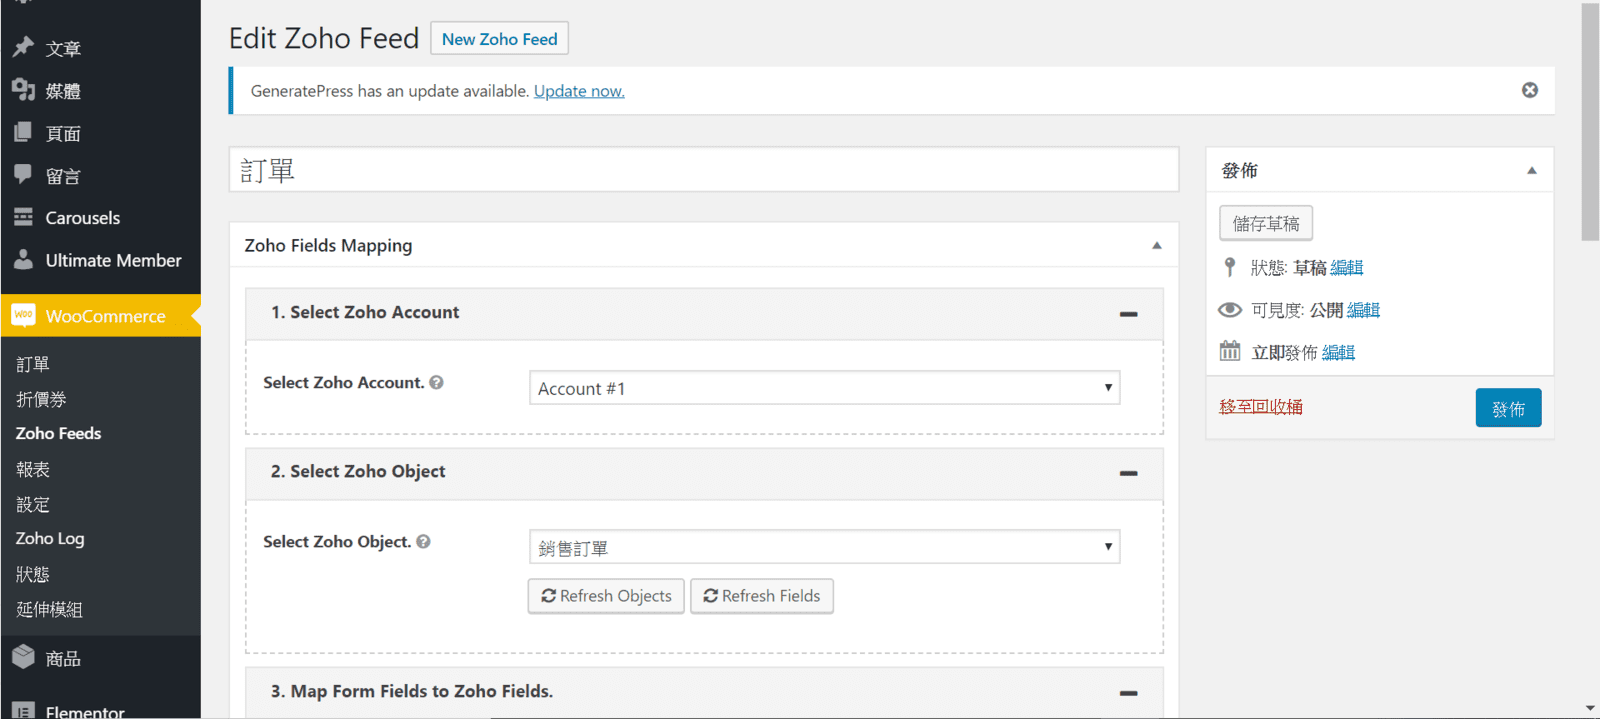This screenshot has height=719, width=1600.
Task: Click the WooCommerce woo logo icon
Action: pos(23,315)
